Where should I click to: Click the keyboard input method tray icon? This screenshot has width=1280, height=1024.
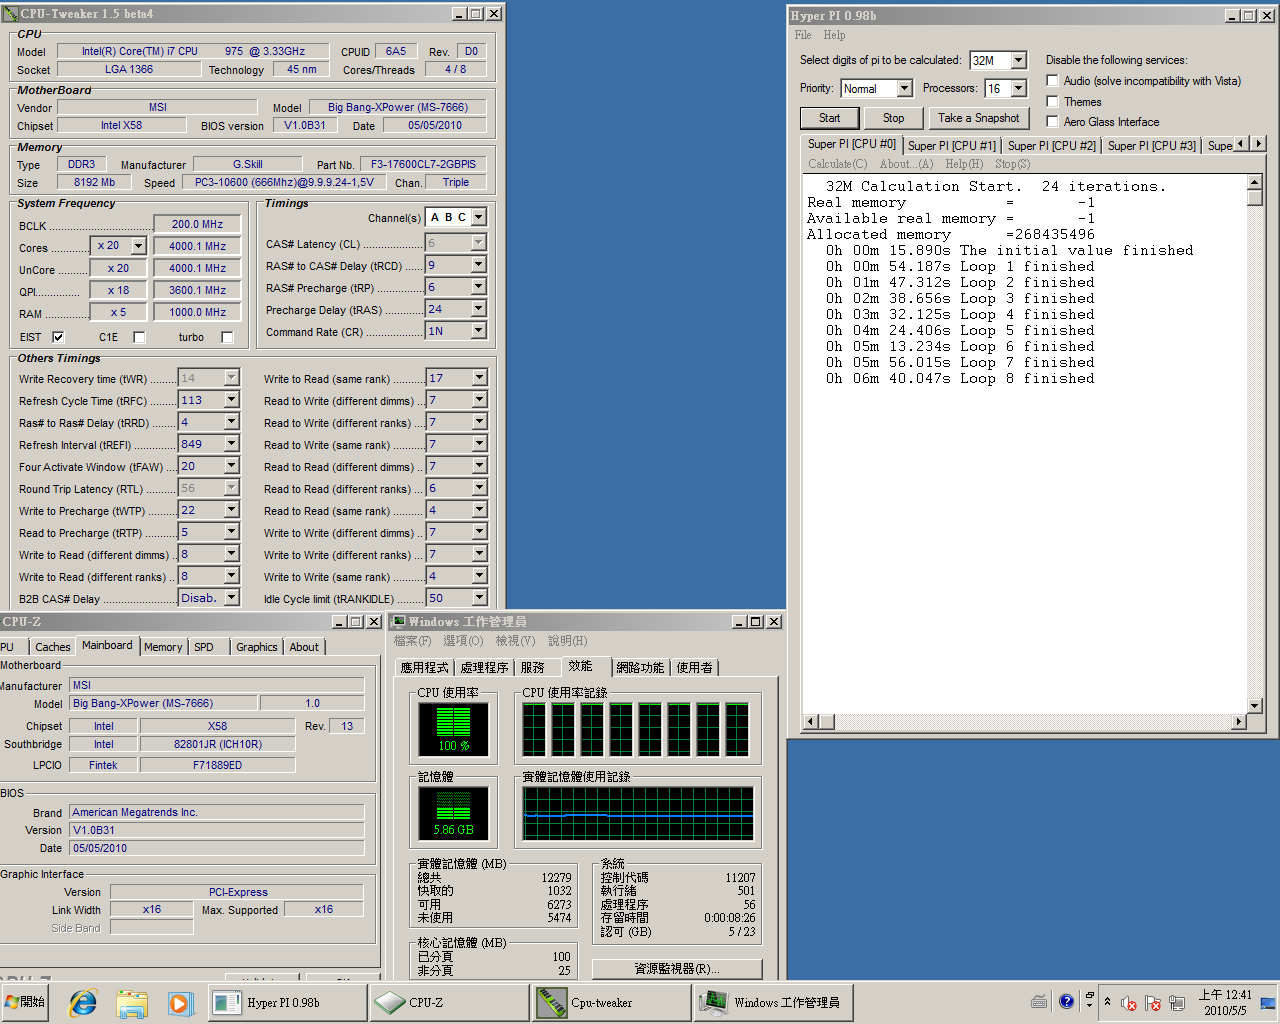point(1040,1002)
